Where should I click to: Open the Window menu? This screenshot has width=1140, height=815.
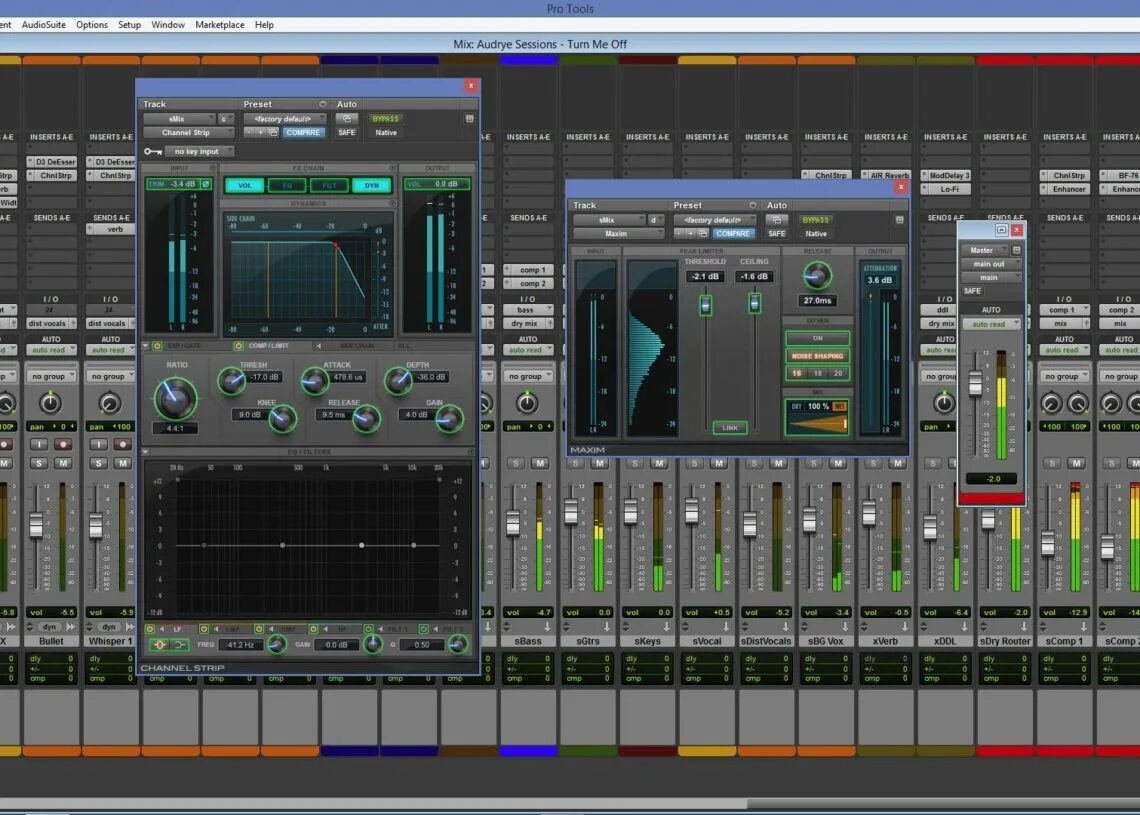click(x=168, y=25)
